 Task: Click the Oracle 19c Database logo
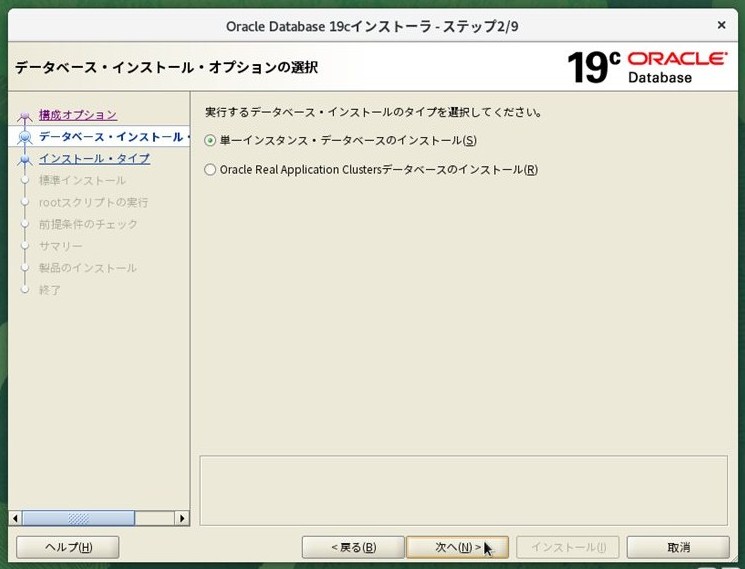point(647,67)
